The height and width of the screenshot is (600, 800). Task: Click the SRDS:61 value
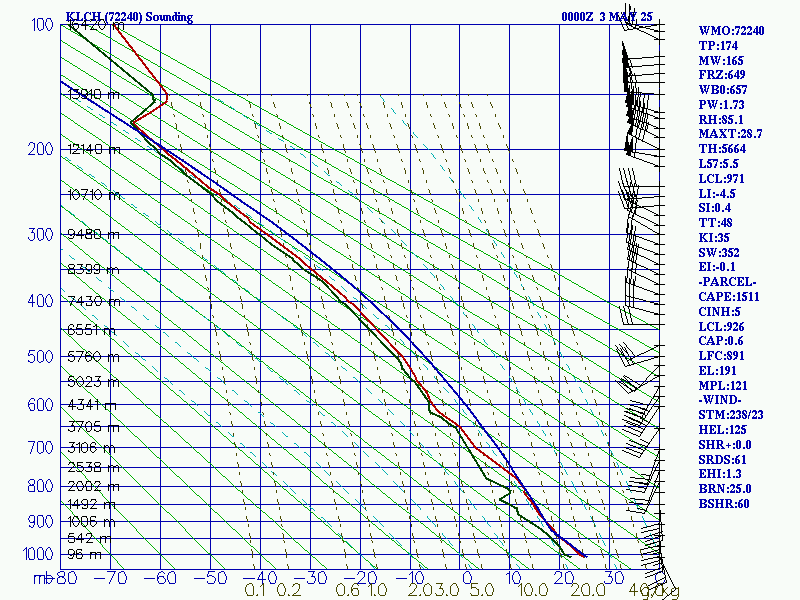click(722, 460)
